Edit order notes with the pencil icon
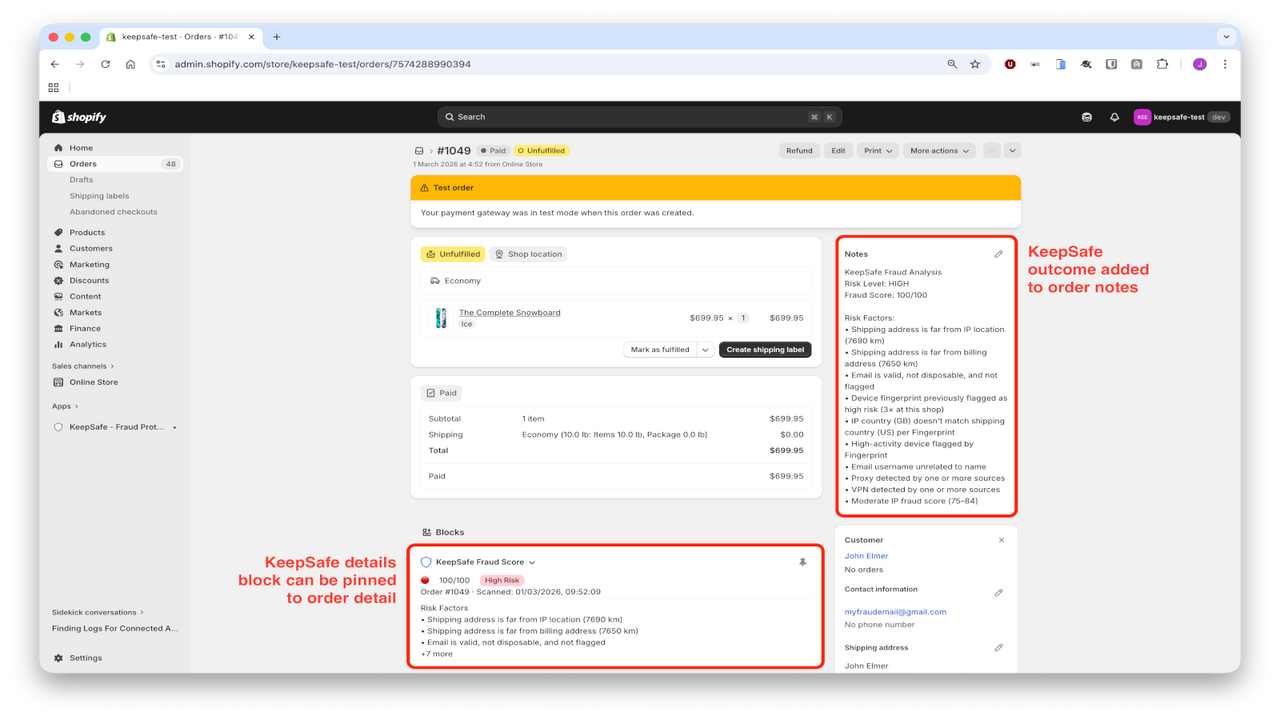Viewport: 1280px width, 720px height. (998, 254)
